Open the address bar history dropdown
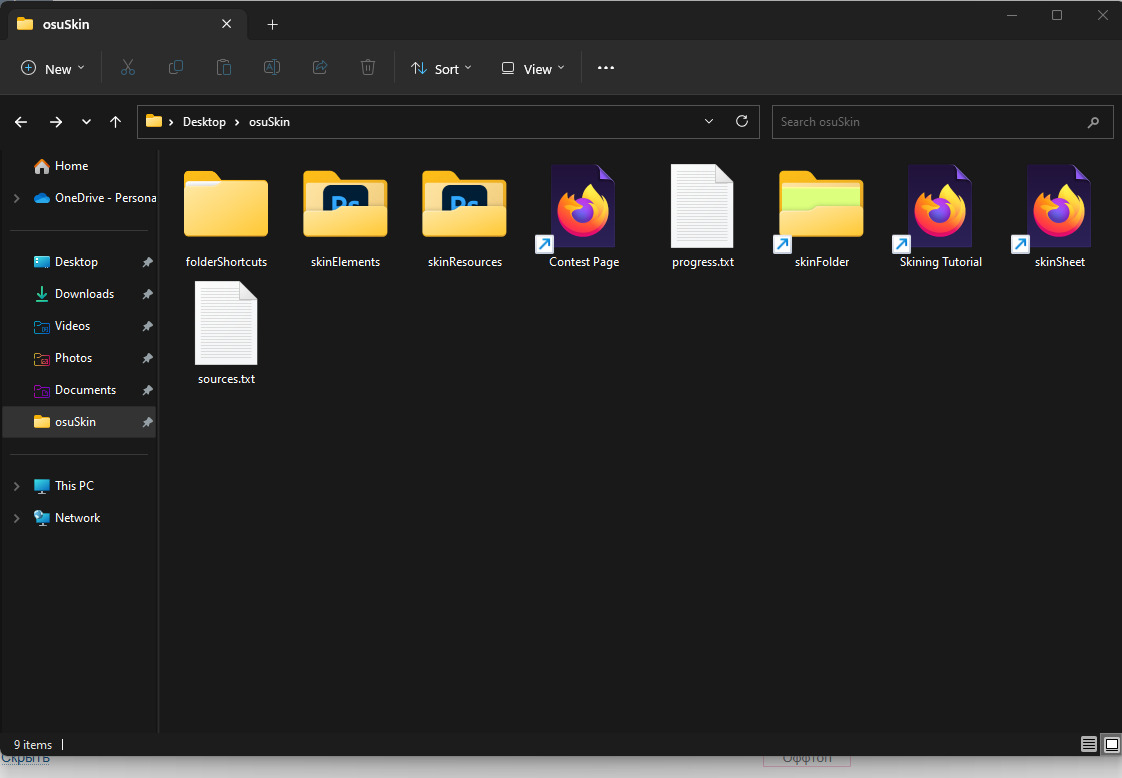 709,121
